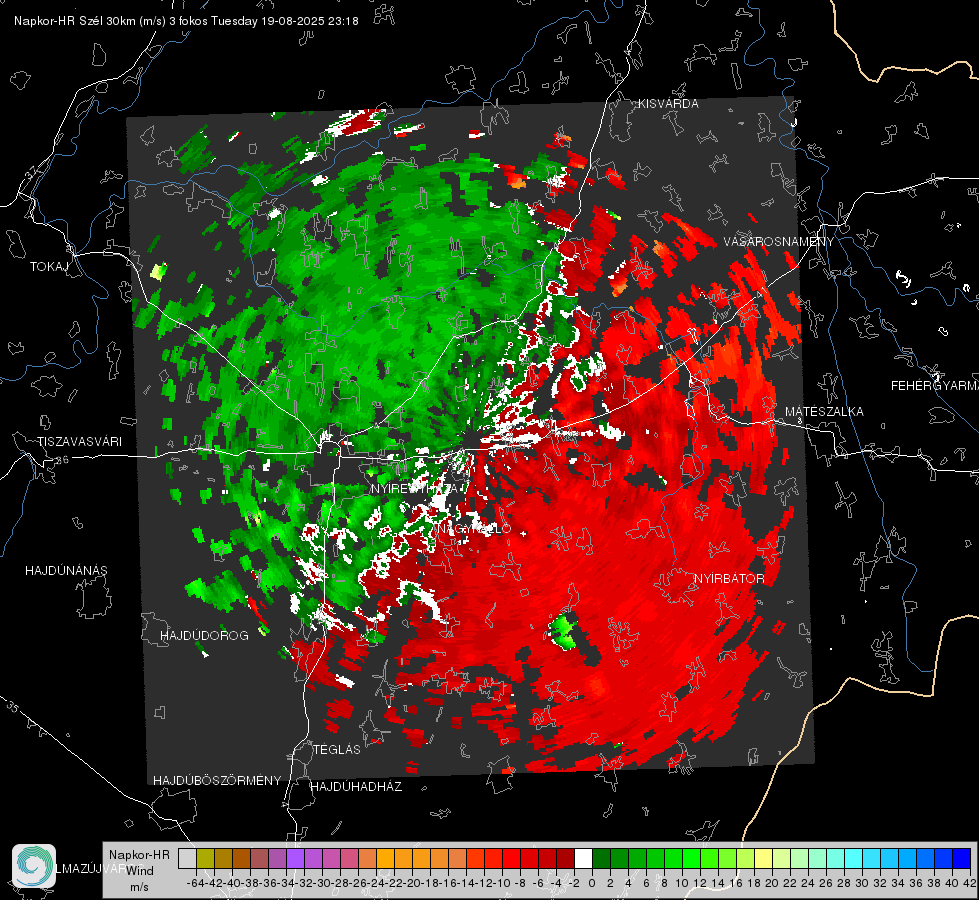The height and width of the screenshot is (900, 979).
Task: Click the Napkor-HR legend title
Action: click(x=139, y=855)
